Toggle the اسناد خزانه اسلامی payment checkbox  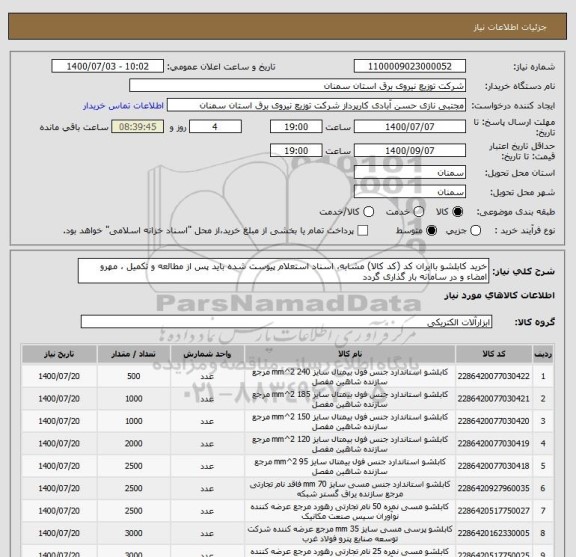pos(363,231)
